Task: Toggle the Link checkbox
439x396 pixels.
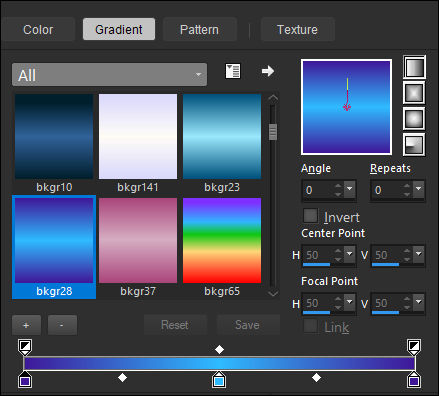Action: click(310, 326)
